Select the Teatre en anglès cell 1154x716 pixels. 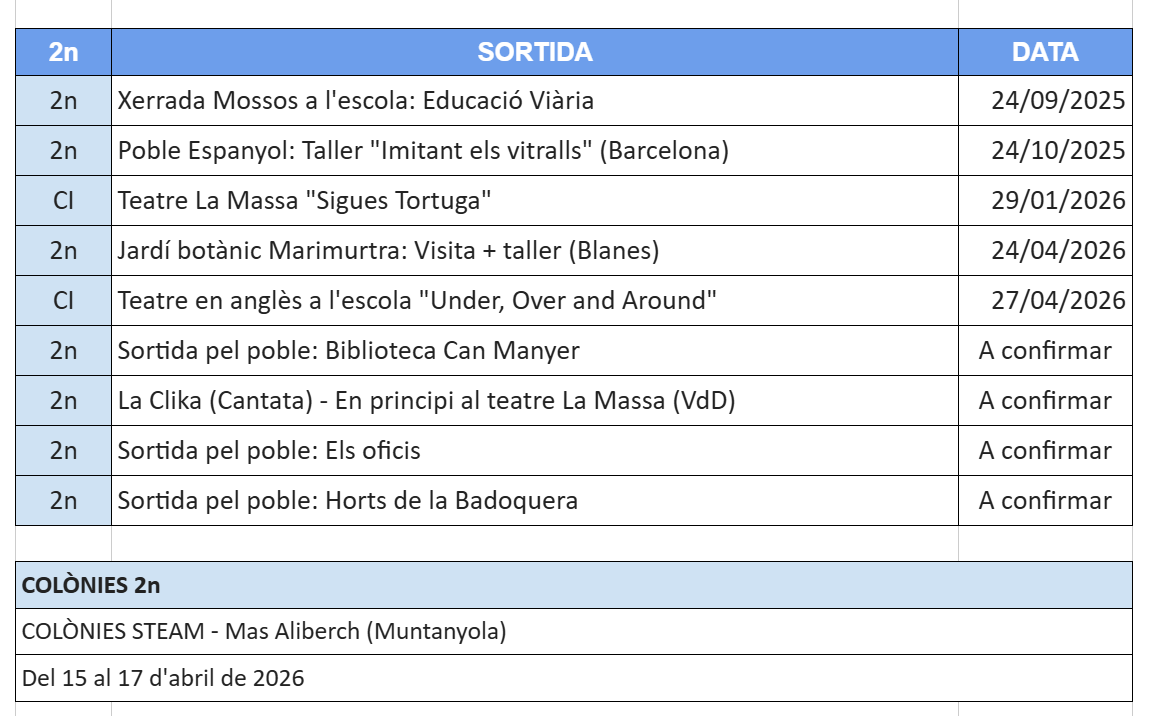coord(418,301)
